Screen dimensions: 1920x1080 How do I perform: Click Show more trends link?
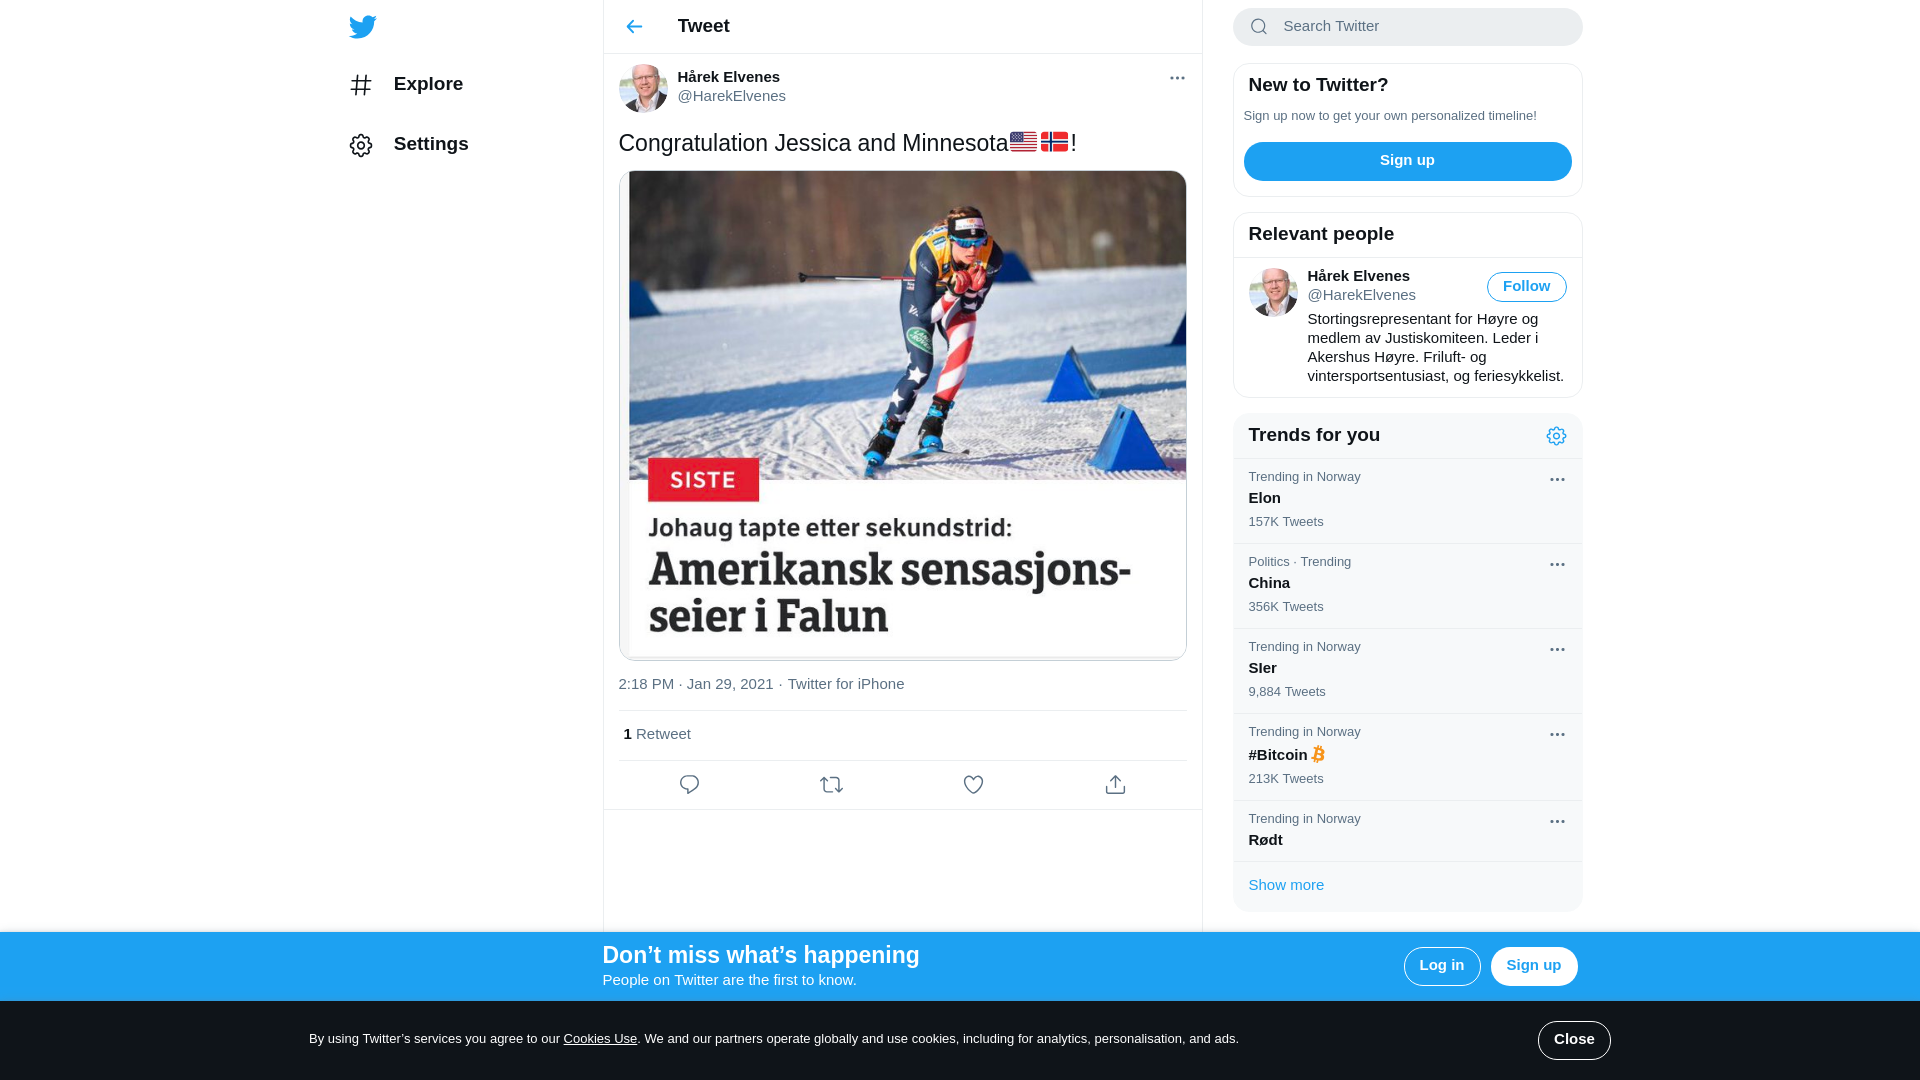(1286, 885)
